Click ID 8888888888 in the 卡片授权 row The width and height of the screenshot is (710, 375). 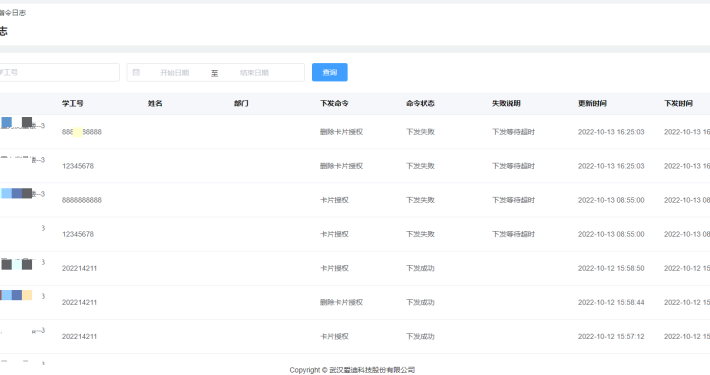(x=82, y=200)
